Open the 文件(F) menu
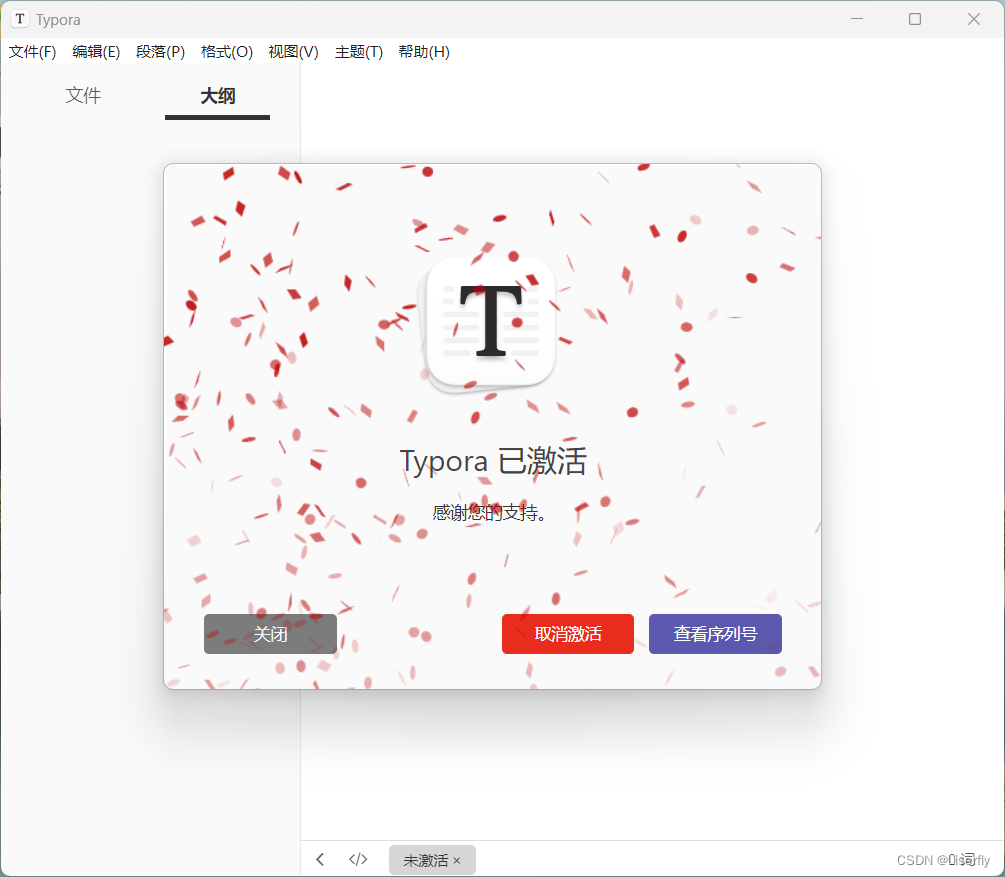 pos(32,52)
